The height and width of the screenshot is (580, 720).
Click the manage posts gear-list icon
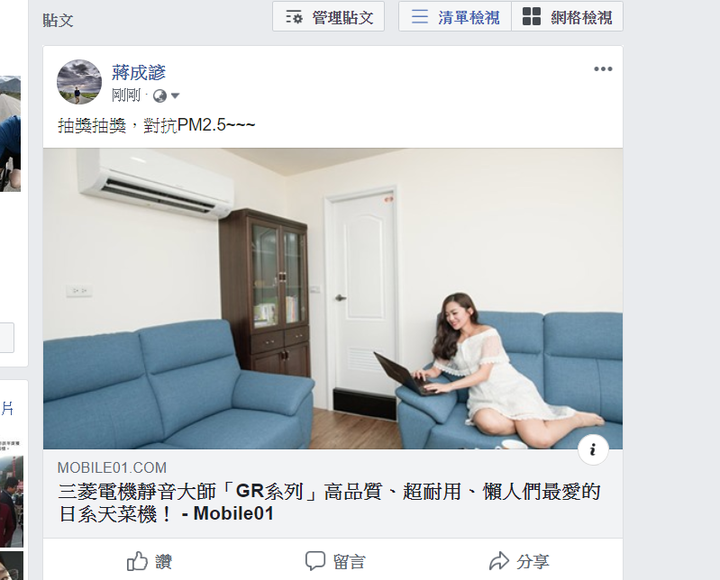tap(294, 17)
